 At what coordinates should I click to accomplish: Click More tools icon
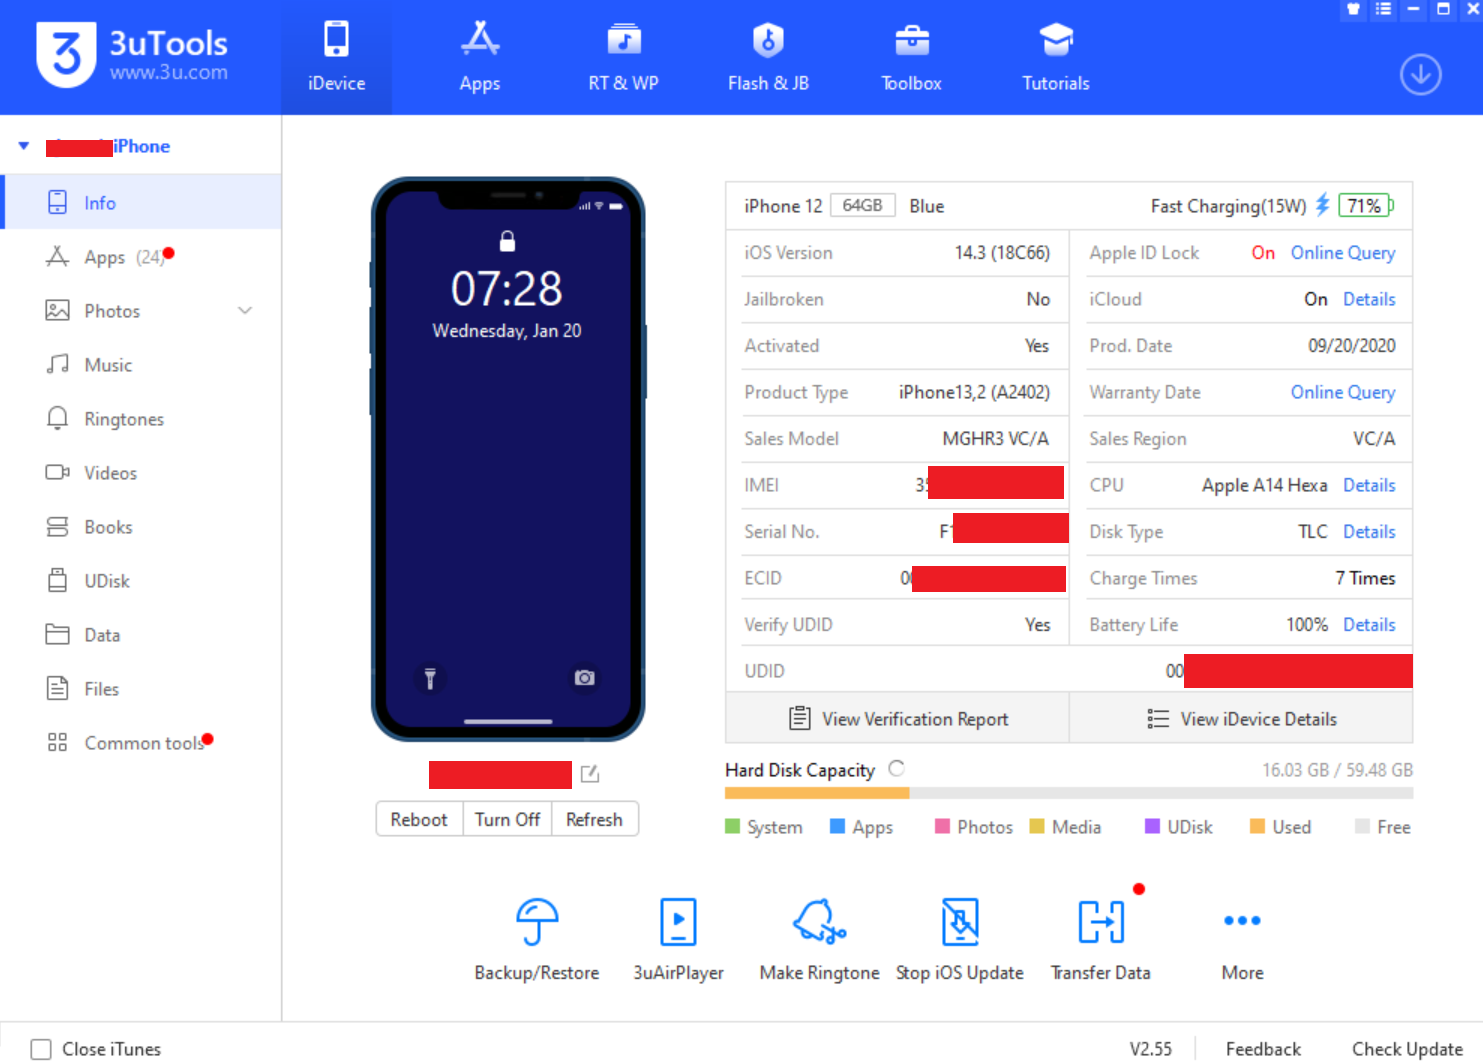coord(1242,920)
